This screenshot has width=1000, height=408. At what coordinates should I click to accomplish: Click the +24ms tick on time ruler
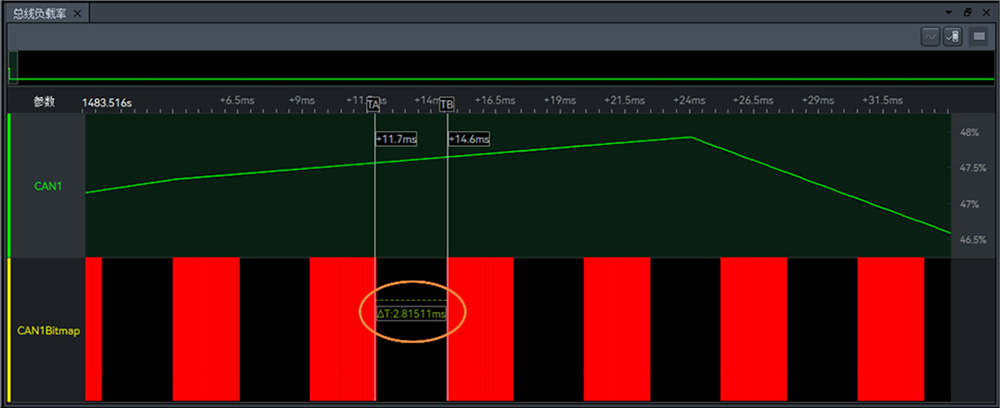(689, 101)
